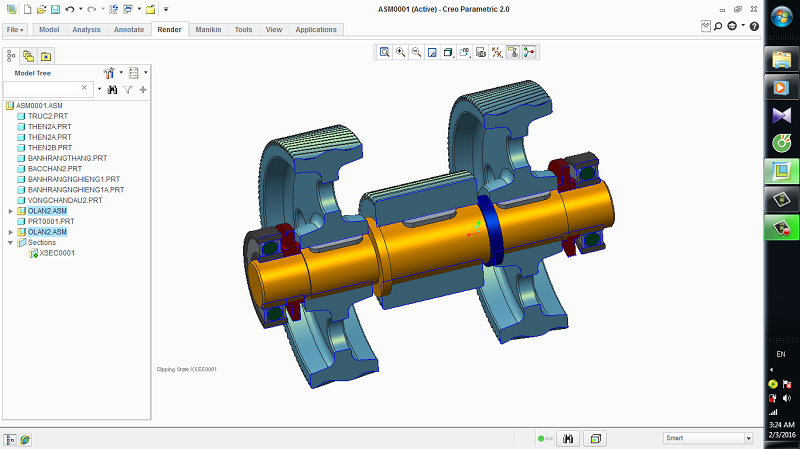The image size is (800, 449).
Task: Click the Save icon in quick access toolbar
Action: point(55,9)
